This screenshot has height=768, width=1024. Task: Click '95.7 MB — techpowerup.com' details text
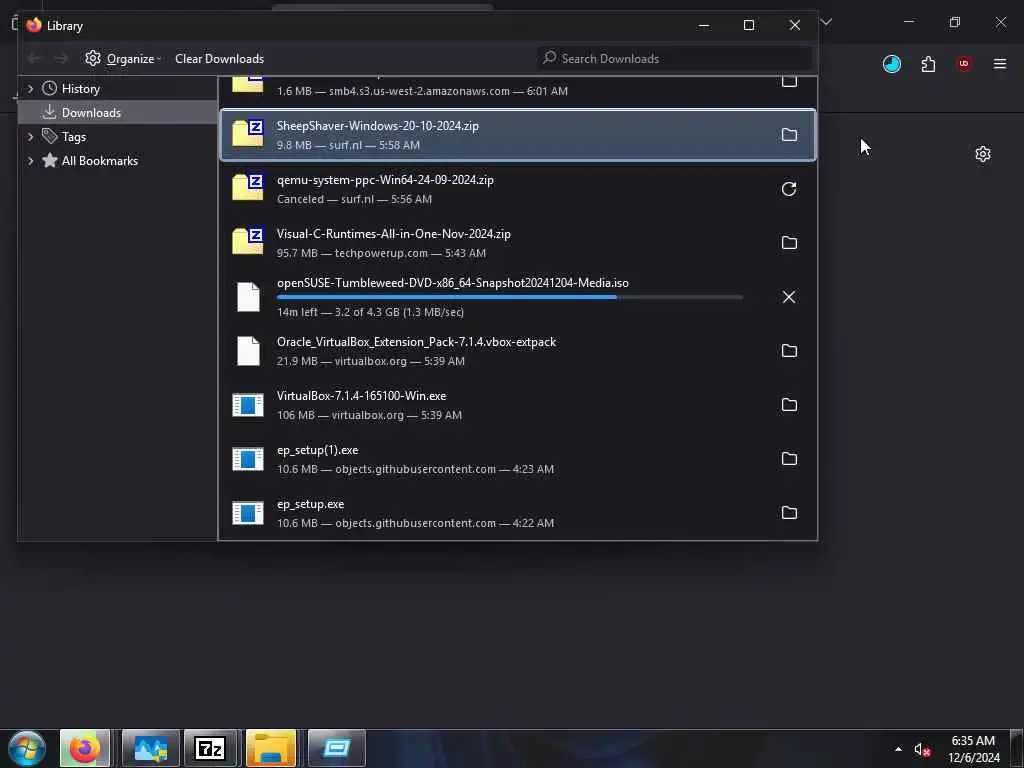point(381,253)
